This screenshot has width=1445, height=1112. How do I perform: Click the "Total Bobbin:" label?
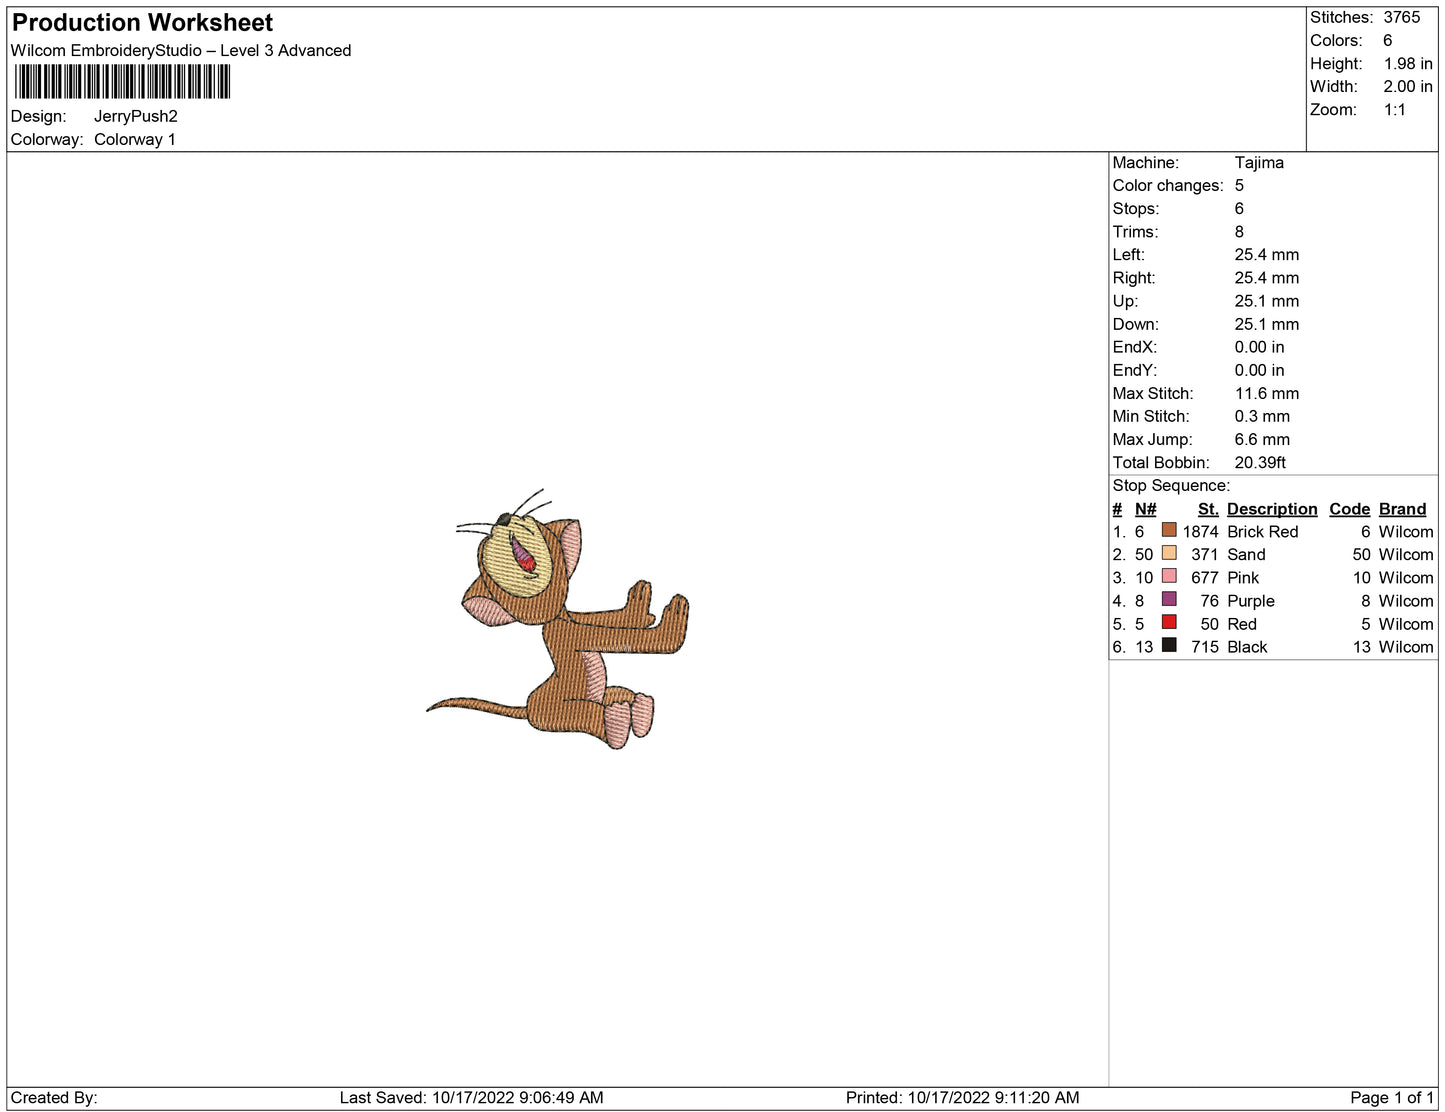tap(1161, 462)
